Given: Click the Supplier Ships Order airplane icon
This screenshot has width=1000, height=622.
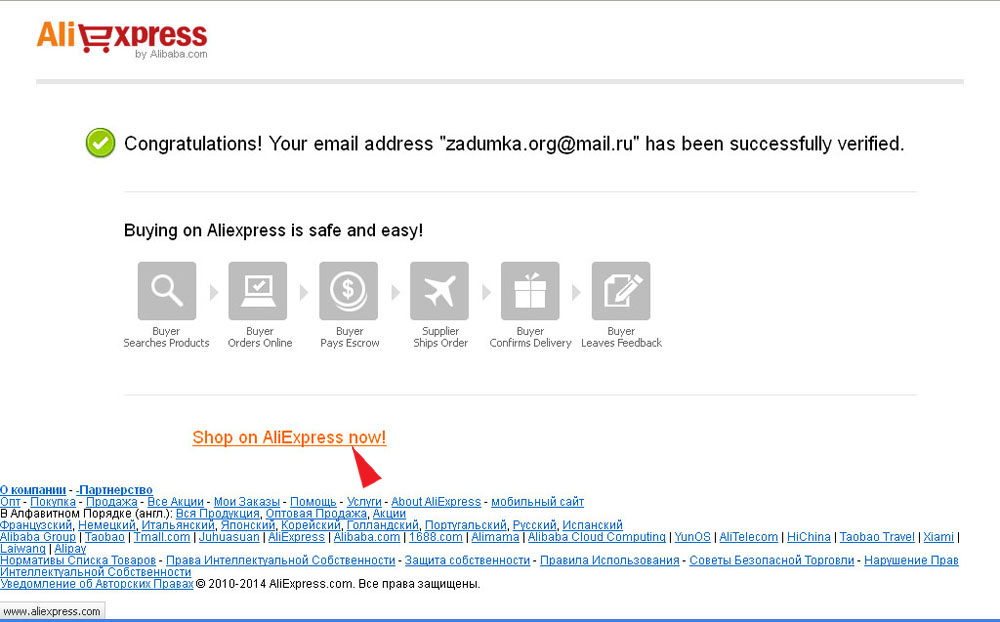Looking at the screenshot, I should (439, 291).
